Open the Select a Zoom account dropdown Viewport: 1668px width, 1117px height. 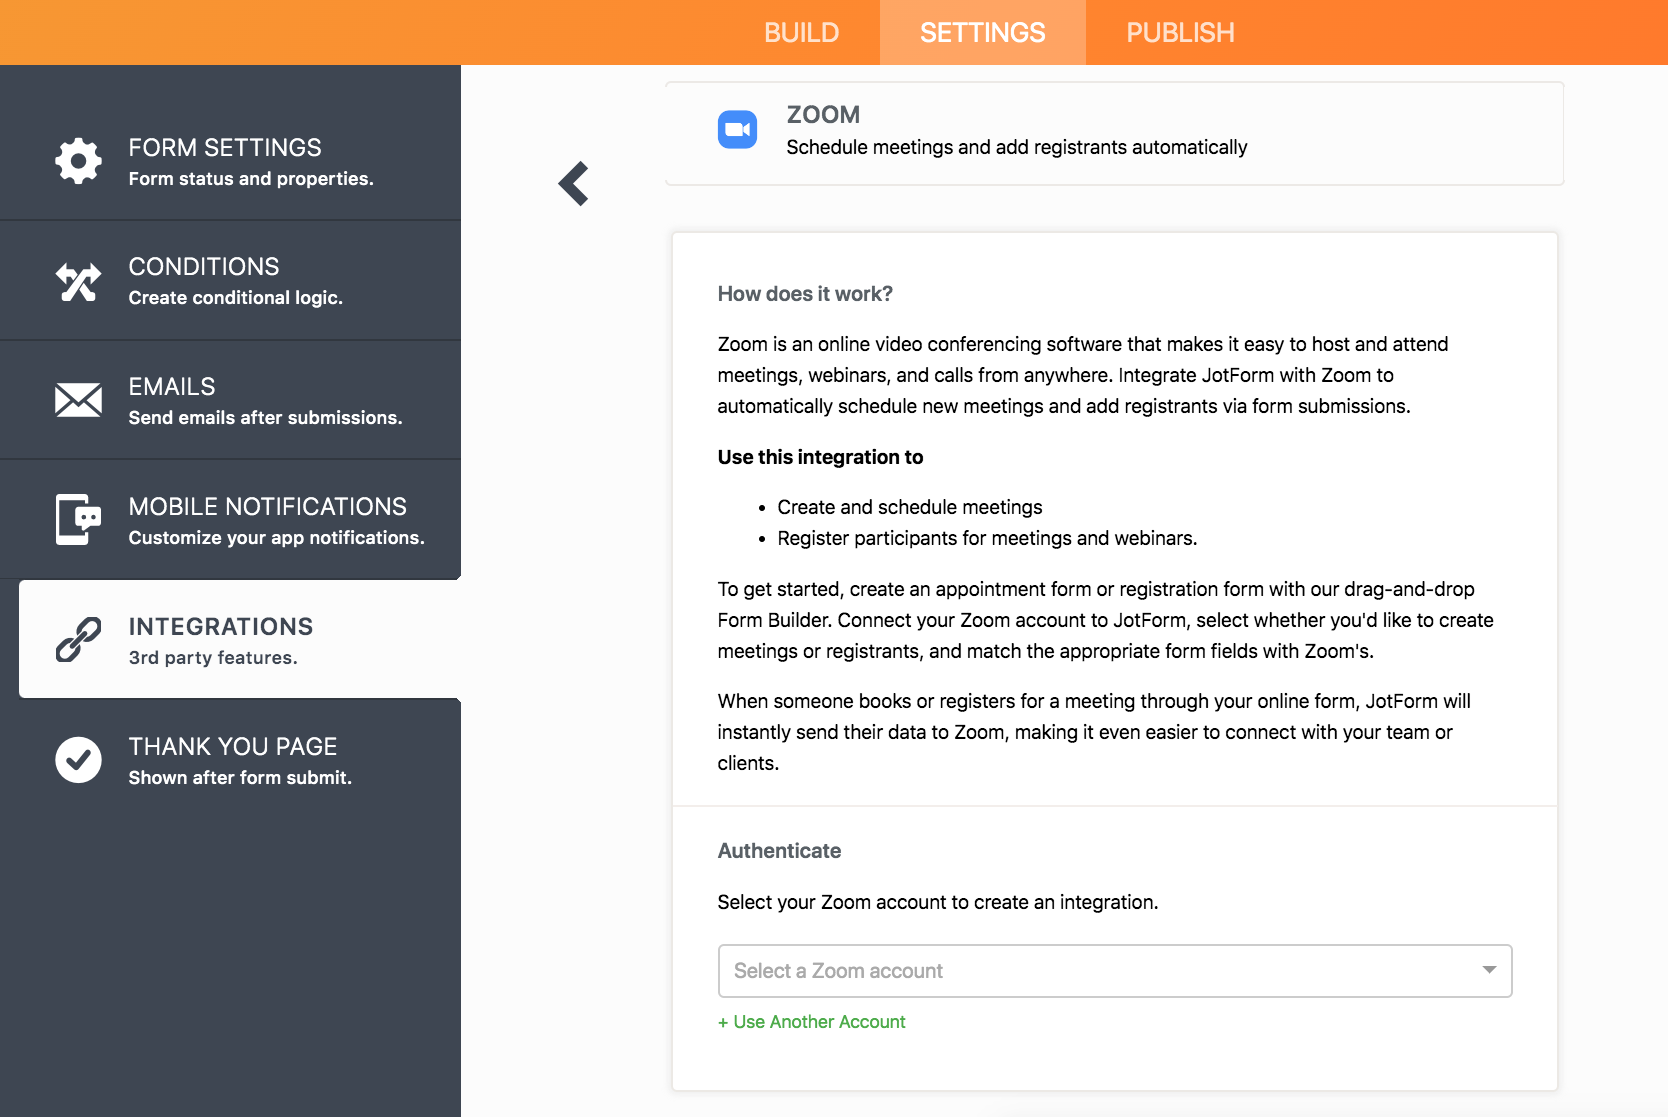pyautogui.click(x=1115, y=971)
